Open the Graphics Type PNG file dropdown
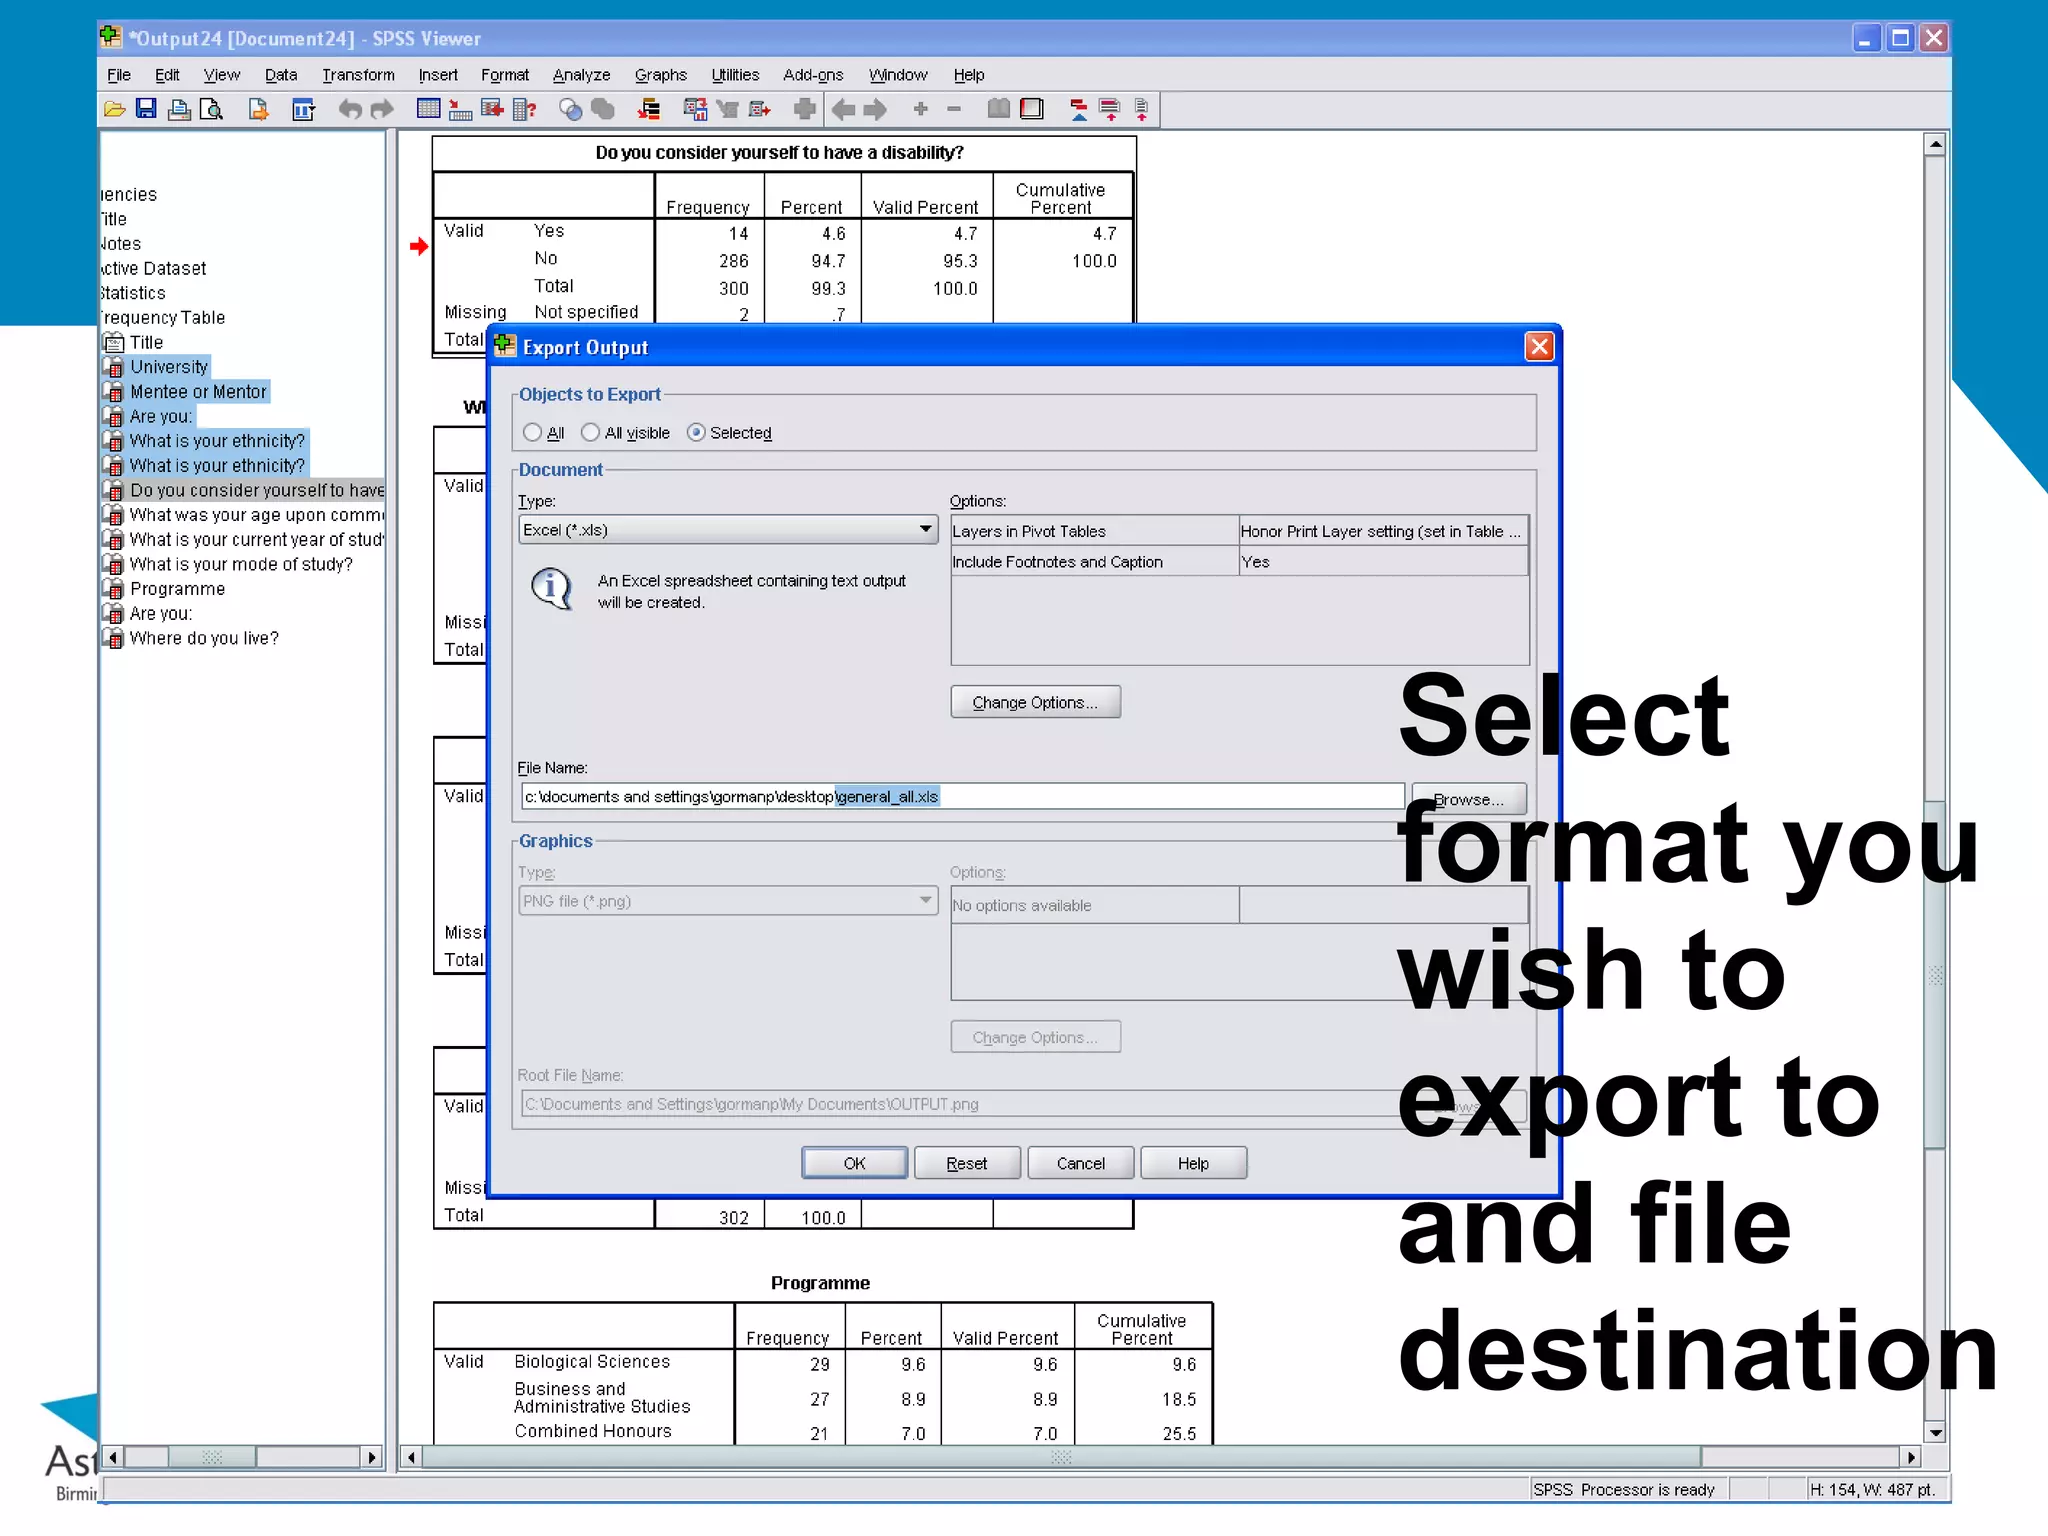Image resolution: width=2048 pixels, height=1536 pixels. tap(728, 901)
